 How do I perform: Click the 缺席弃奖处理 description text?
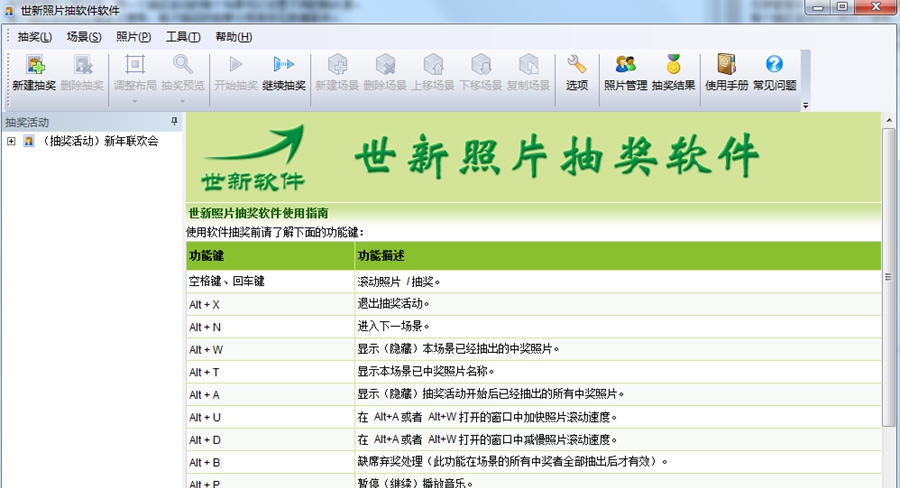click(x=512, y=462)
